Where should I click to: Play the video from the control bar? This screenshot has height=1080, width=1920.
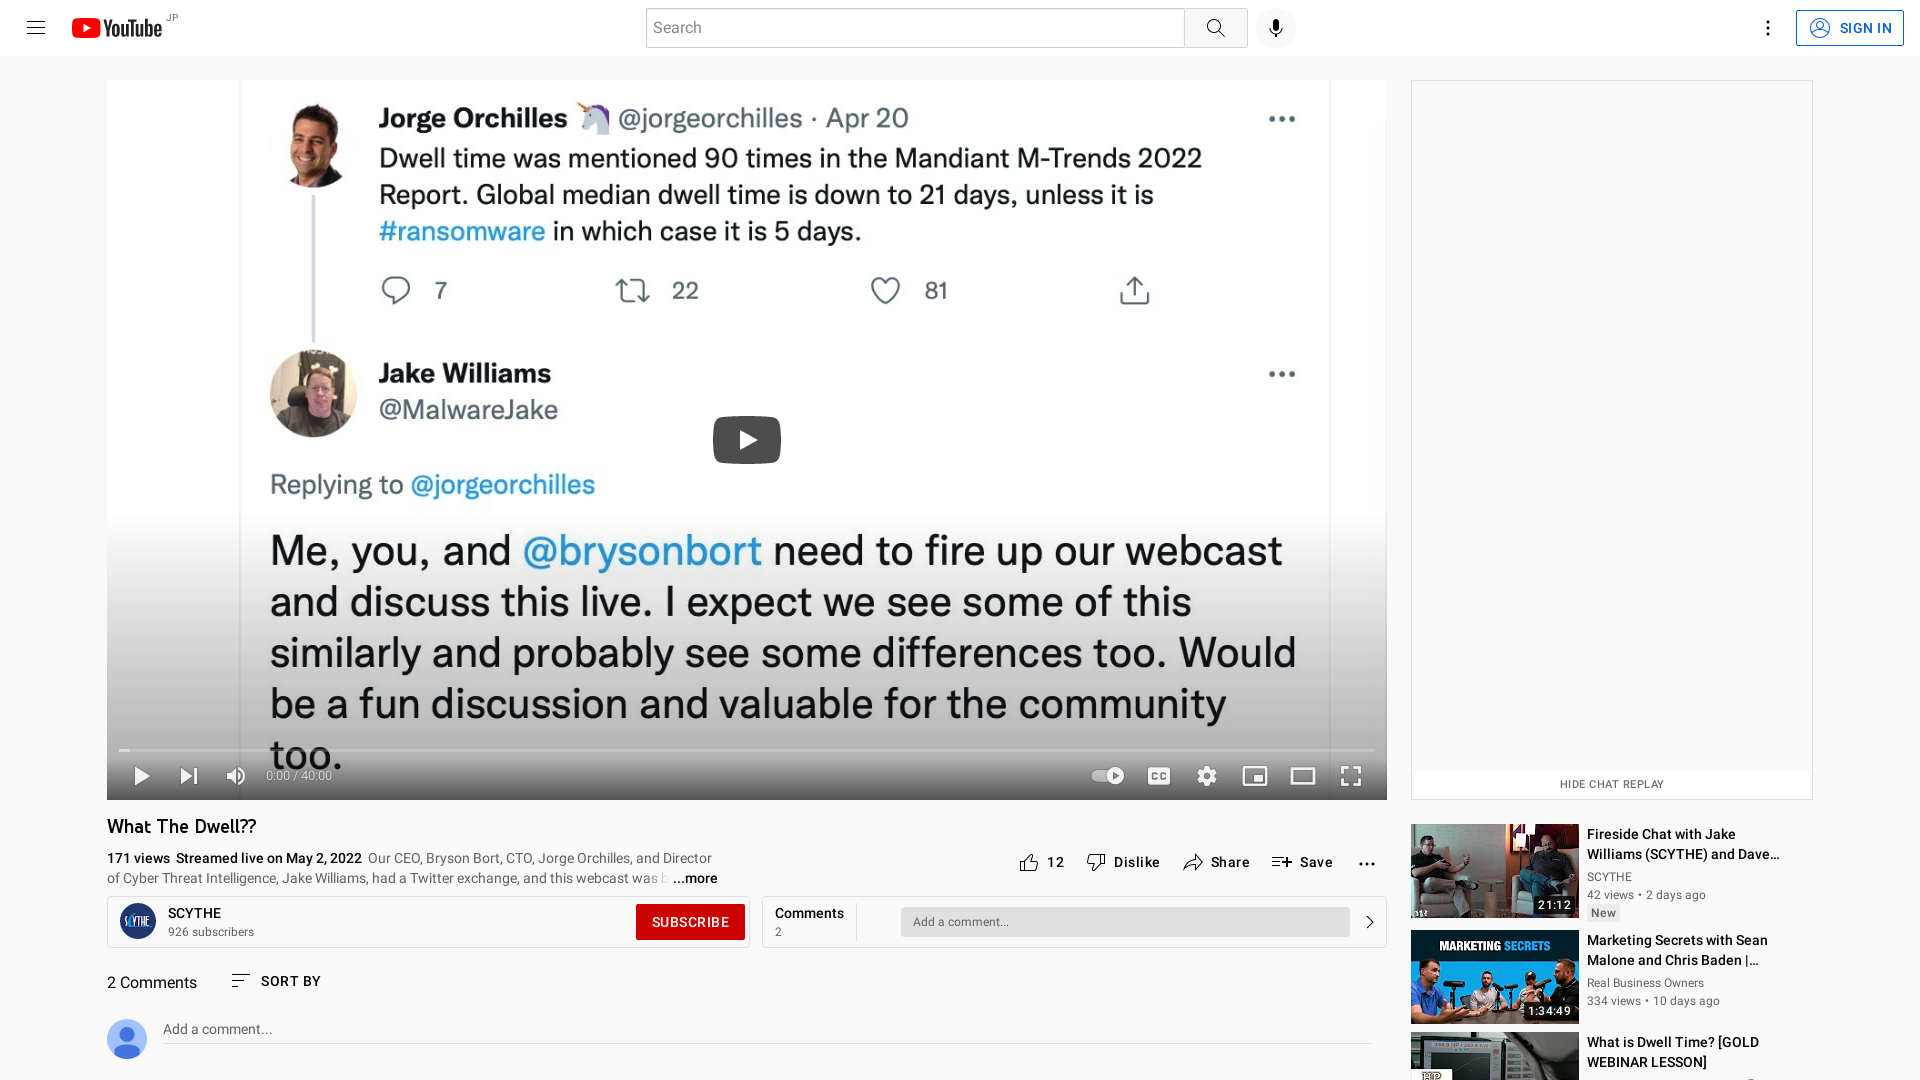point(142,776)
